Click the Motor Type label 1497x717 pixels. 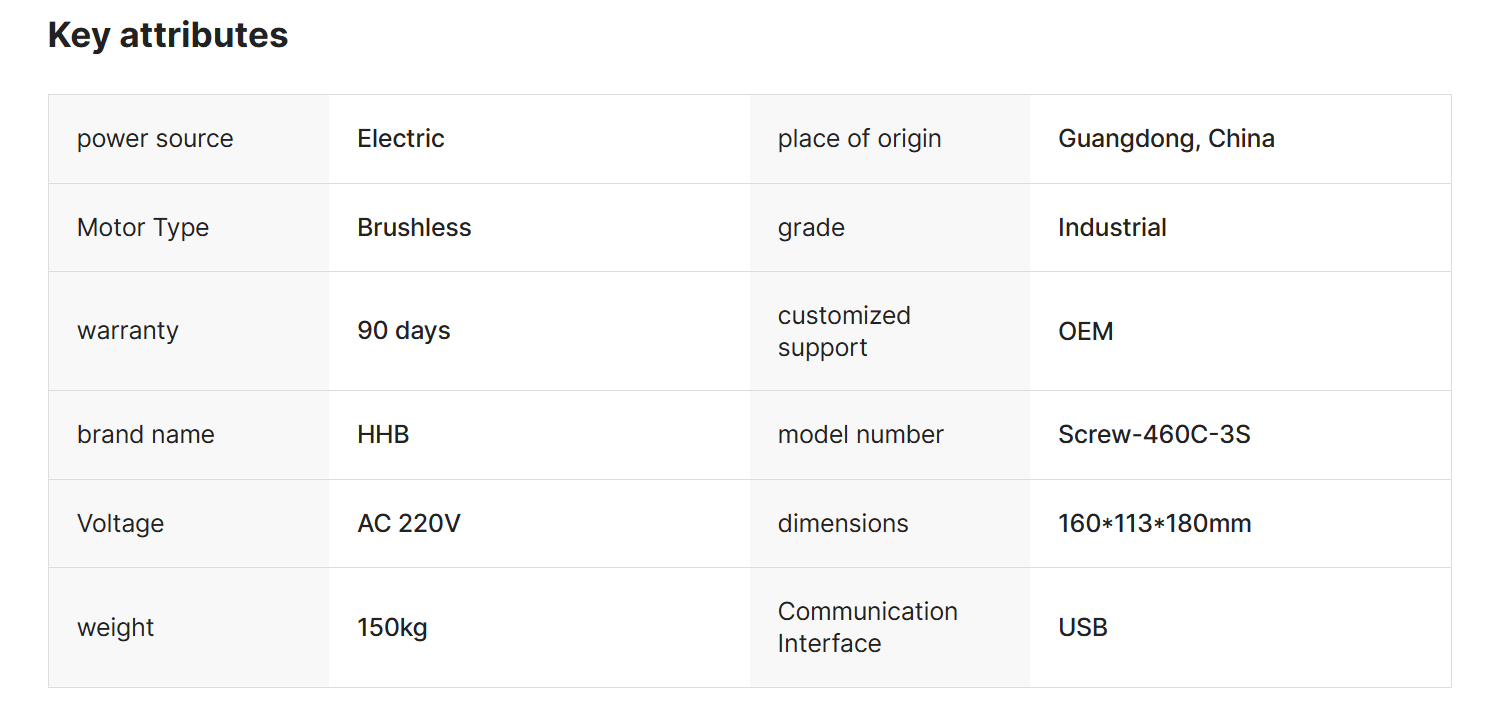[x=143, y=228]
